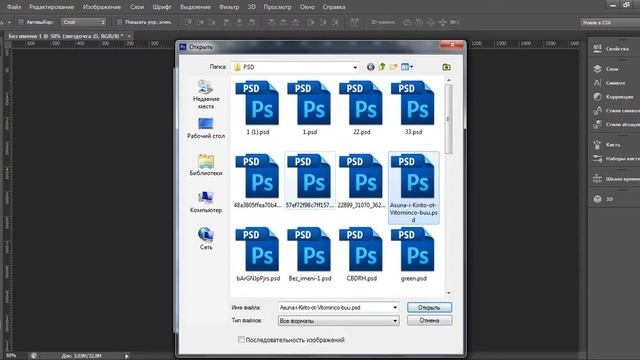The width and height of the screenshot is (640, 360).
Task: Click the favorites folder icon at dialog top right
Action: coord(447,67)
